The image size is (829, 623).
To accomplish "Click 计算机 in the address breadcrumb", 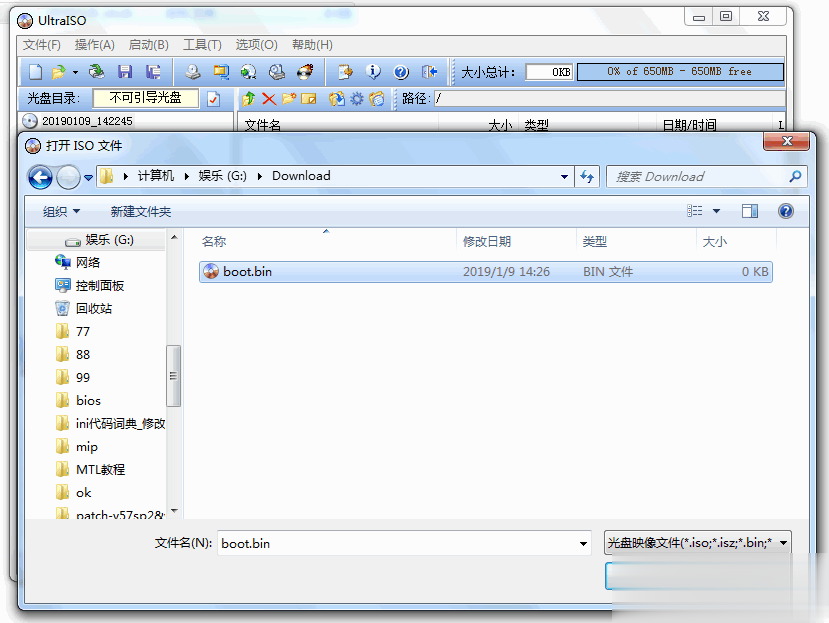I will [155, 176].
